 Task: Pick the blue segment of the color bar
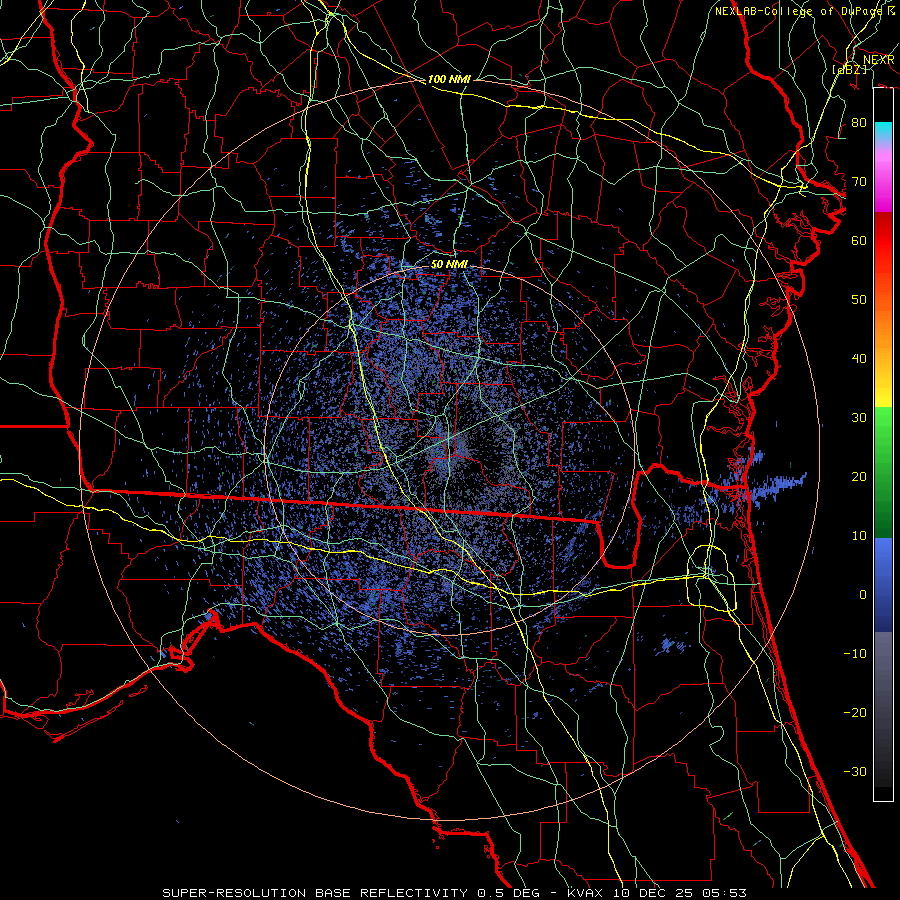(883, 584)
